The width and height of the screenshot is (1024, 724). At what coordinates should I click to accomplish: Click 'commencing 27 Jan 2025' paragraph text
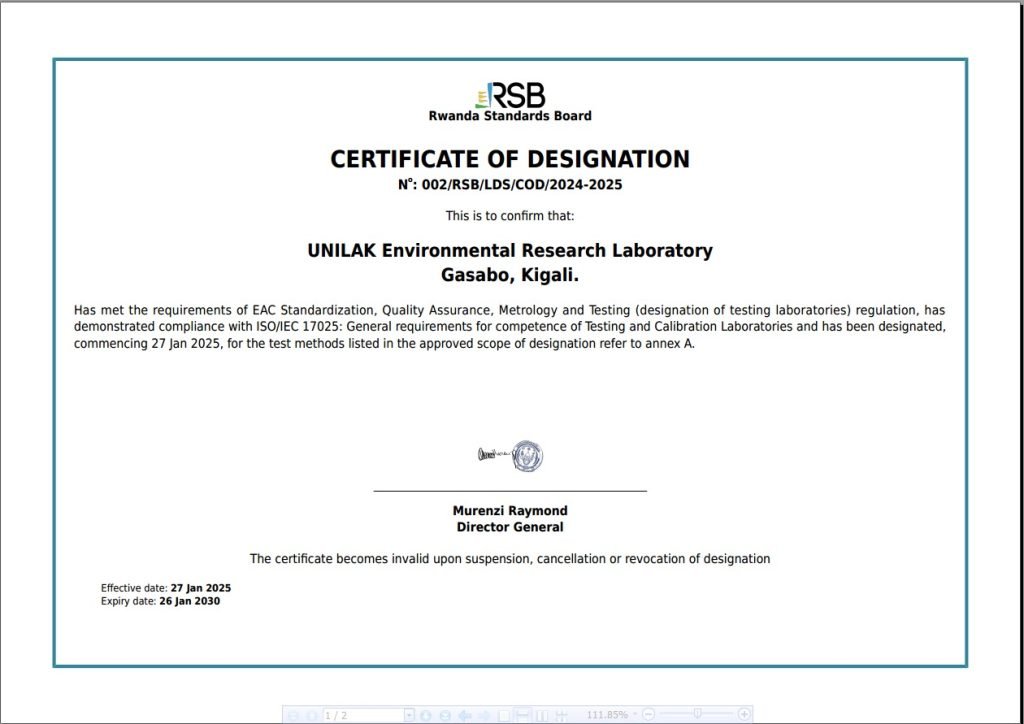pos(148,343)
